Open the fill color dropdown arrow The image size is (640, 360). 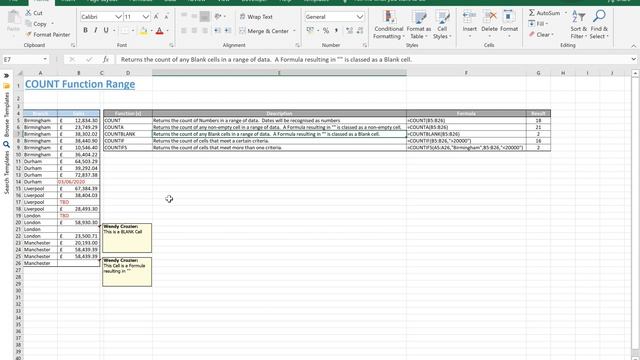pos(151,31)
